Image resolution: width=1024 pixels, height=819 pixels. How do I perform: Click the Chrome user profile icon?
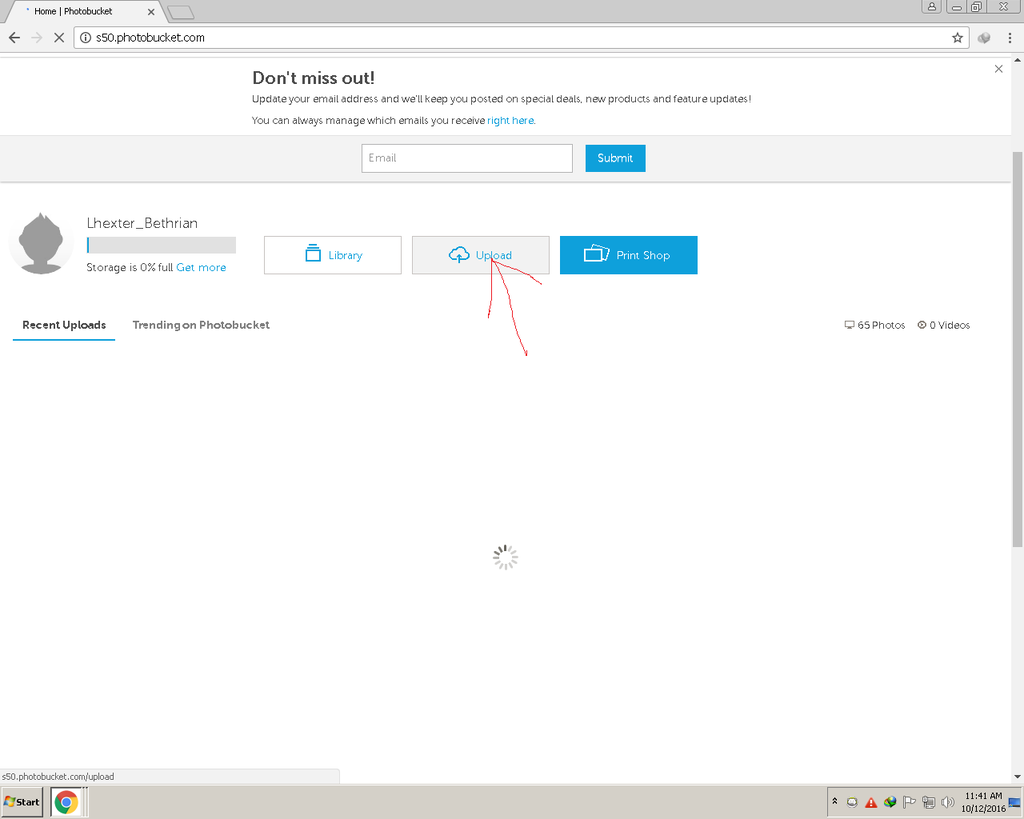pyautogui.click(x=932, y=7)
